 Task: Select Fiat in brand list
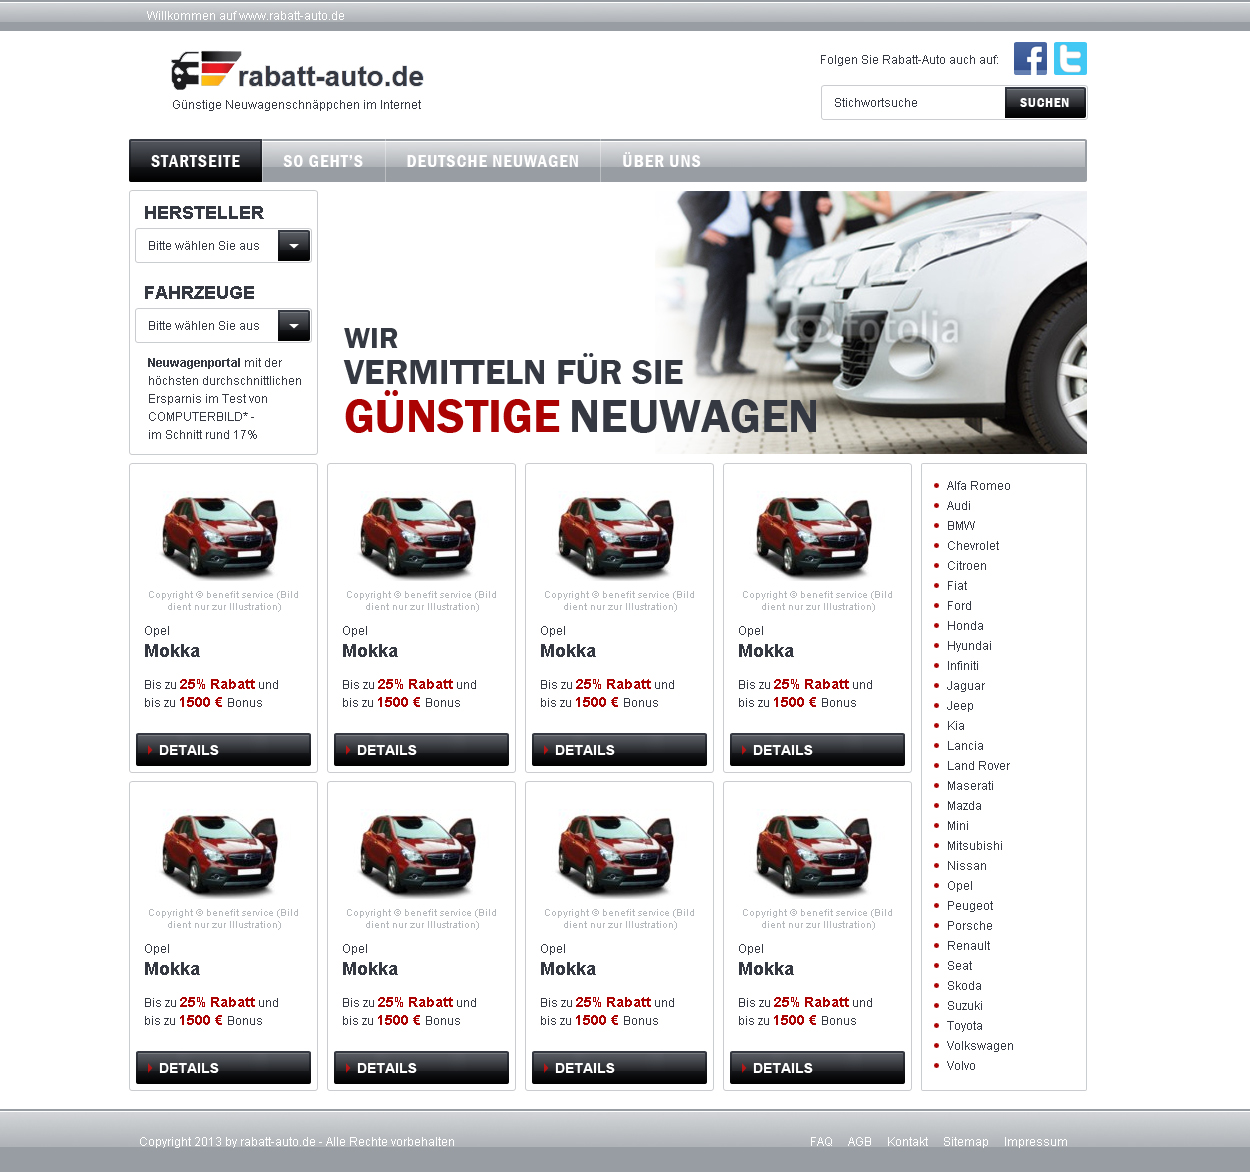957,586
